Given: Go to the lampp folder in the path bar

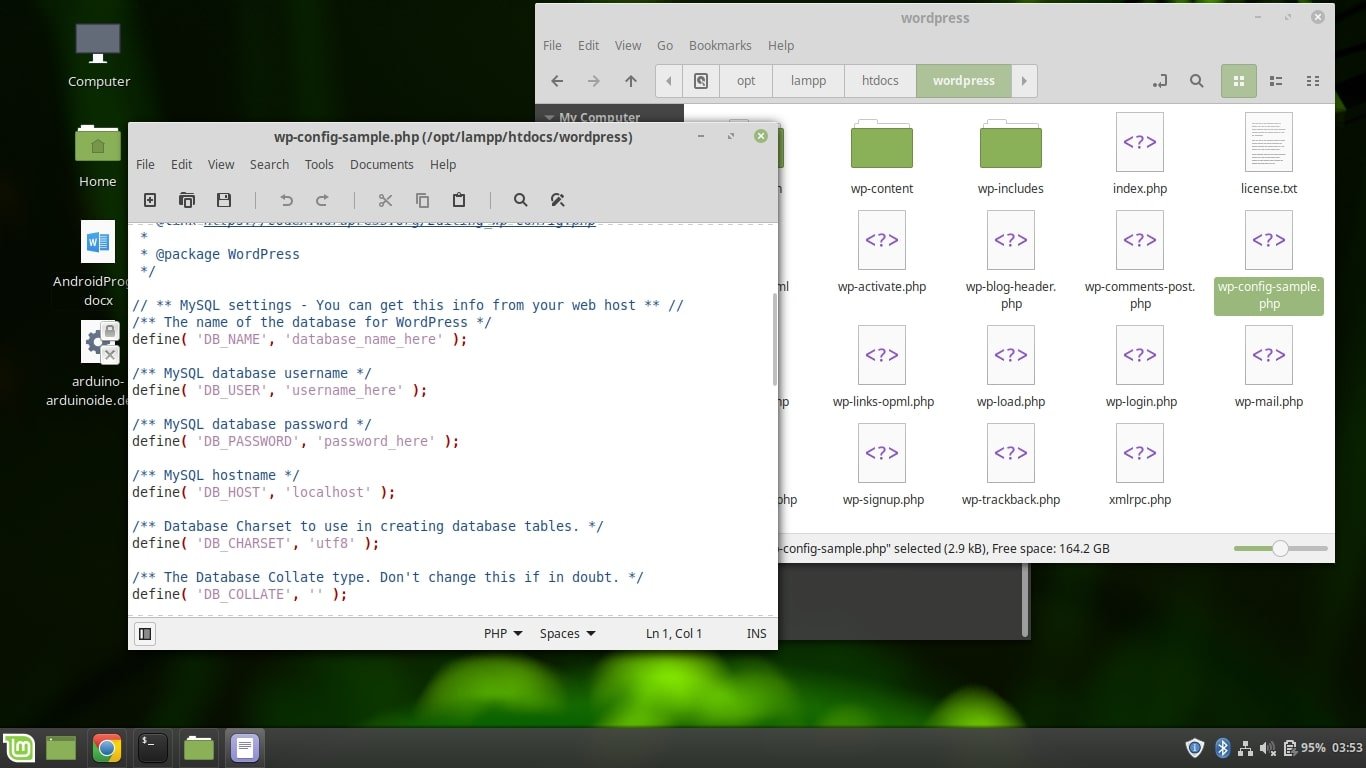Looking at the screenshot, I should pos(808,81).
